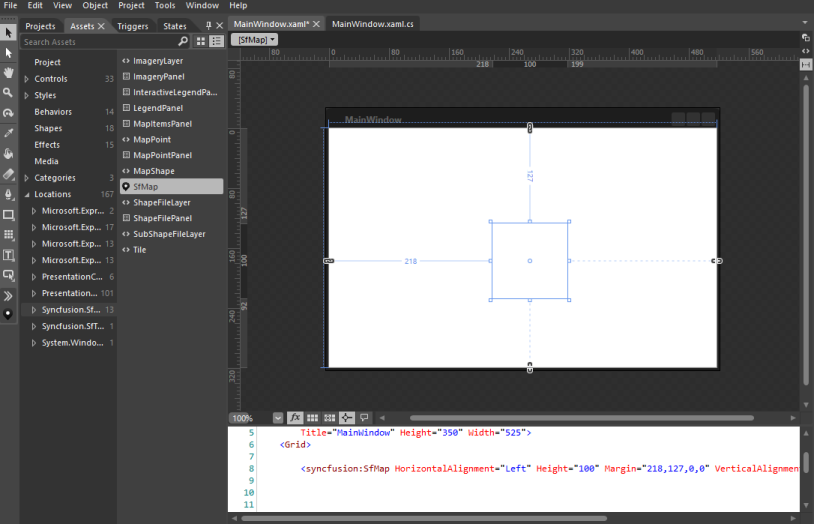Open the MainWindow.xaml.cs document tab
The height and width of the screenshot is (524, 814).
(x=373, y=24)
